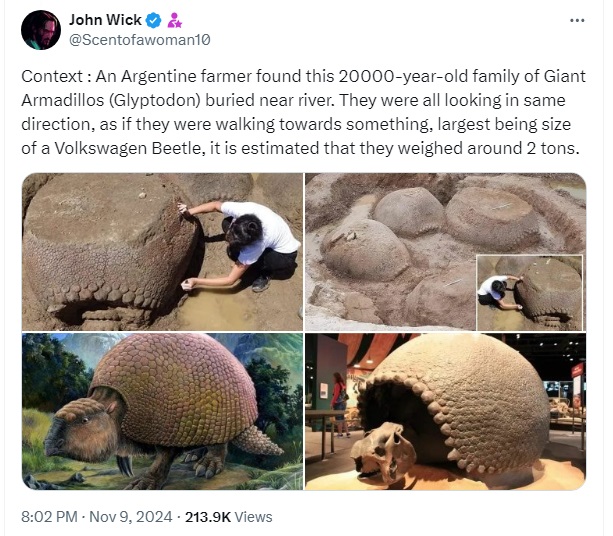Click the red-dressed visitor in museum photo
Screen dimensions: 613x536
(x=339, y=403)
